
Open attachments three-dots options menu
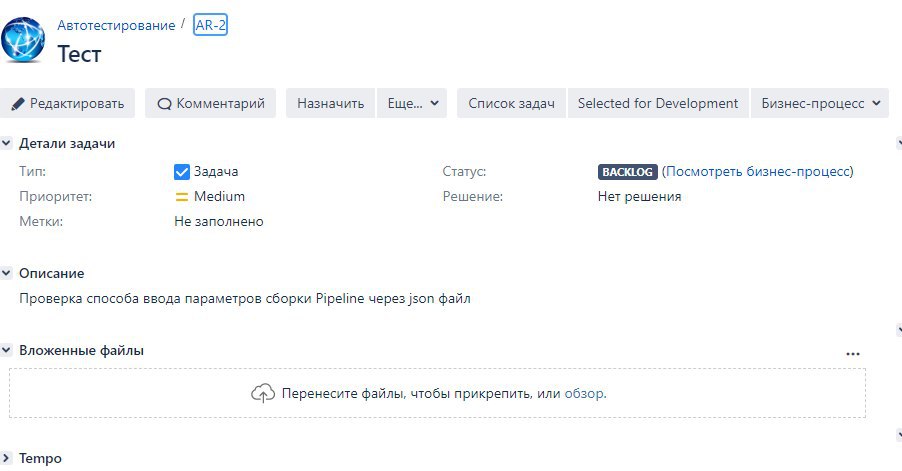[853, 354]
